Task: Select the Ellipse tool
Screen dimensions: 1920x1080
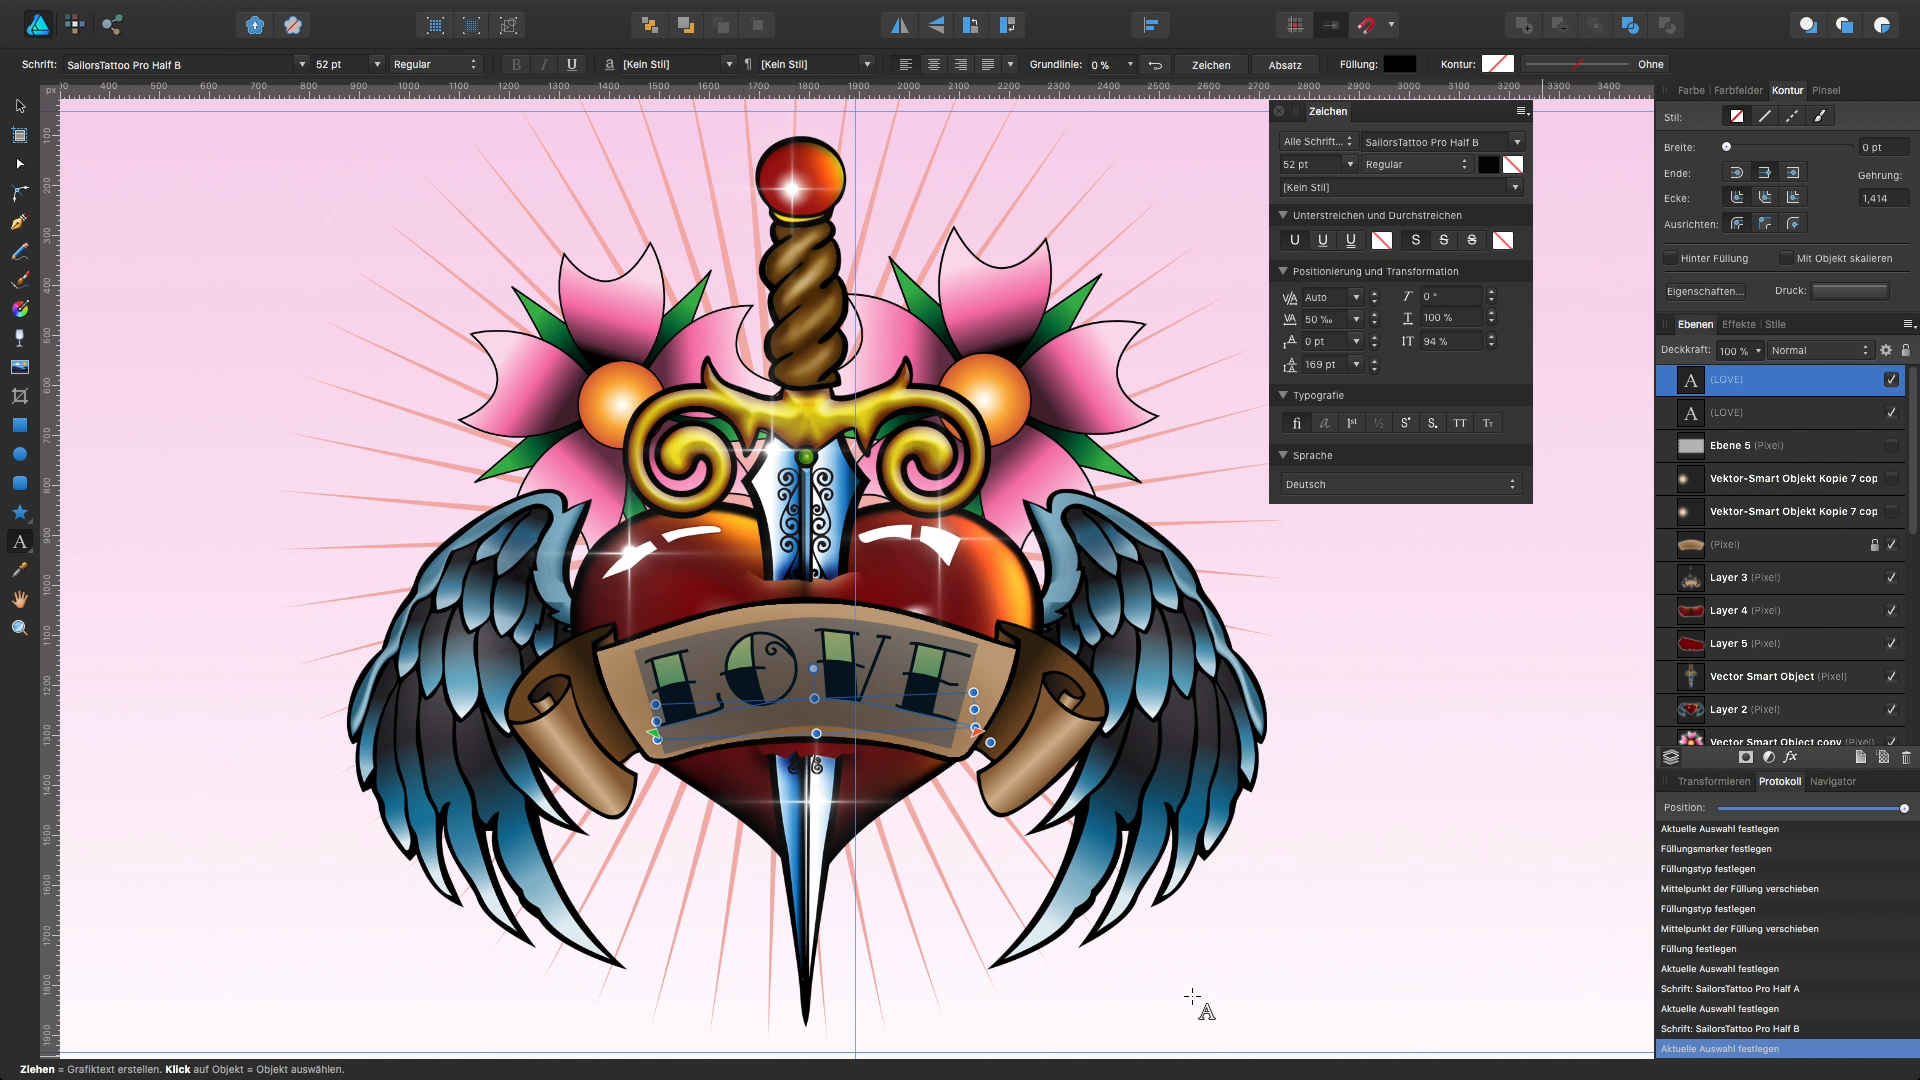Action: [20, 454]
